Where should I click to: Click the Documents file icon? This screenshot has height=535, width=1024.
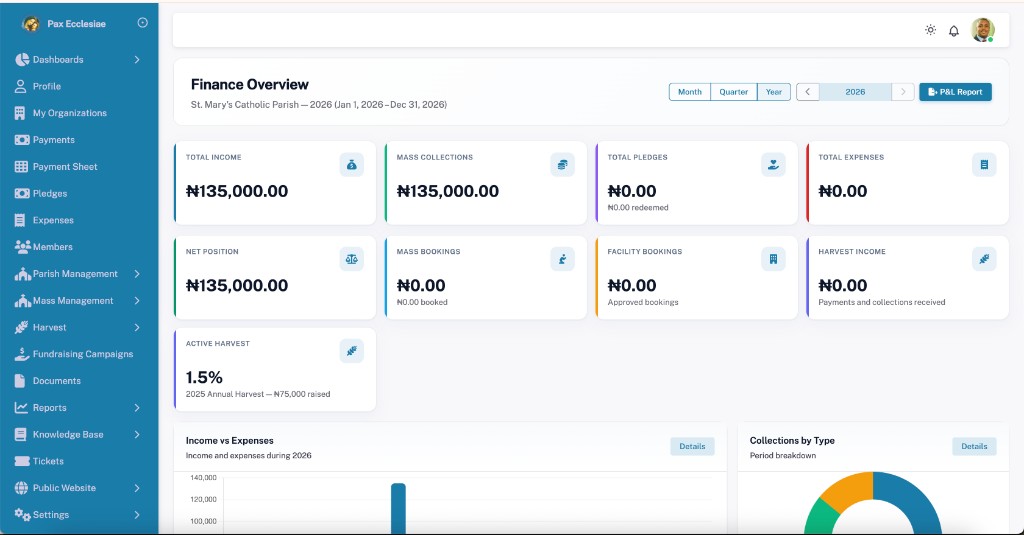(x=20, y=381)
